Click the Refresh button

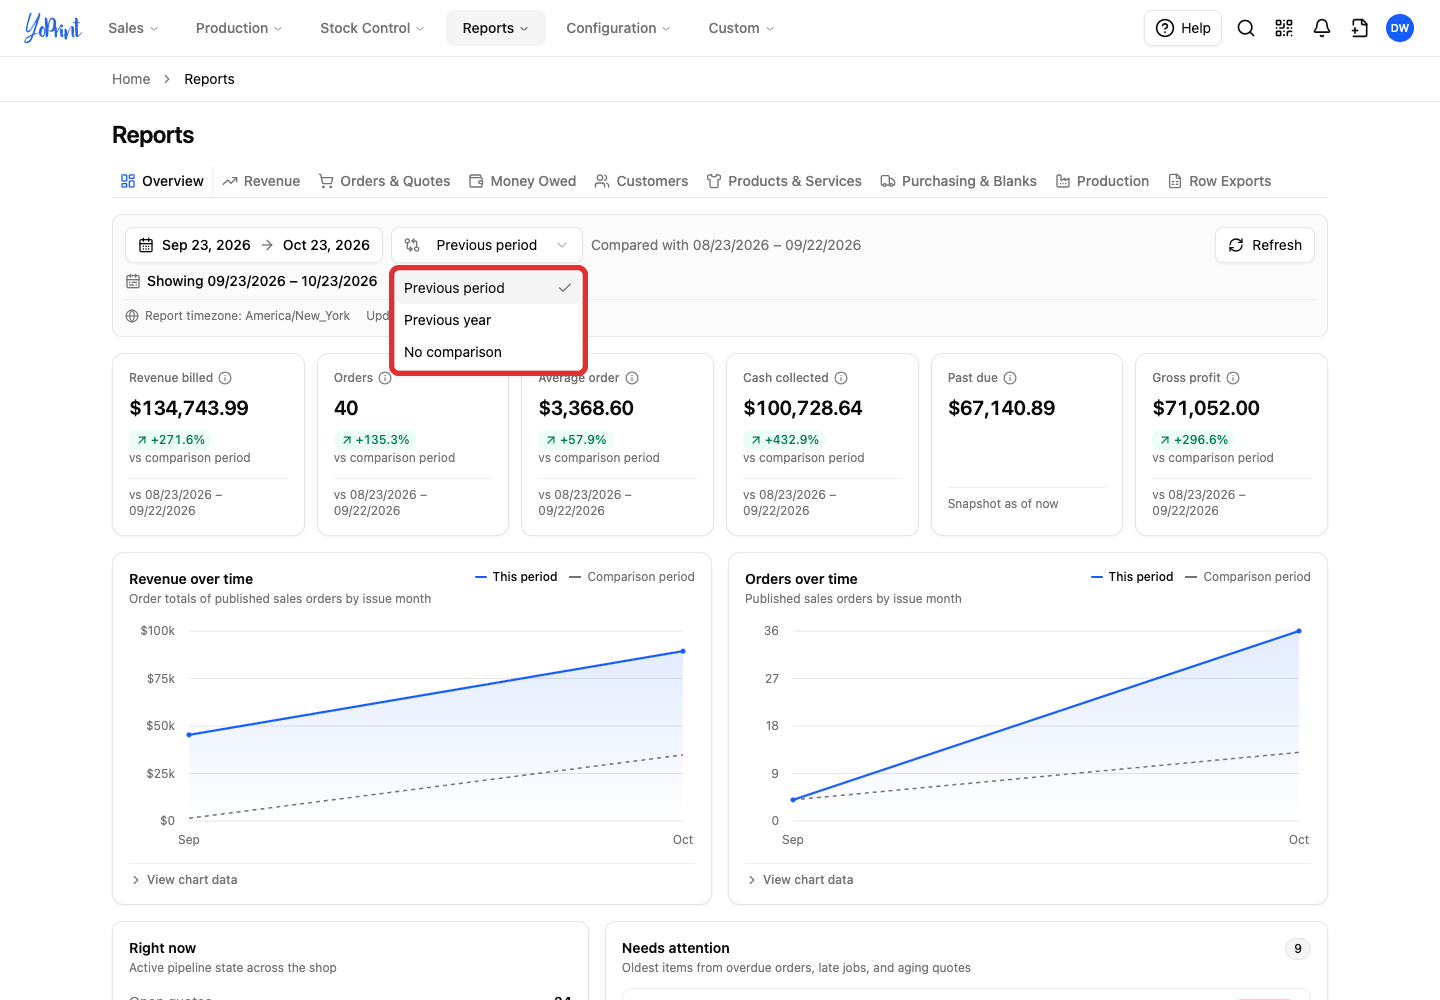tap(1265, 245)
